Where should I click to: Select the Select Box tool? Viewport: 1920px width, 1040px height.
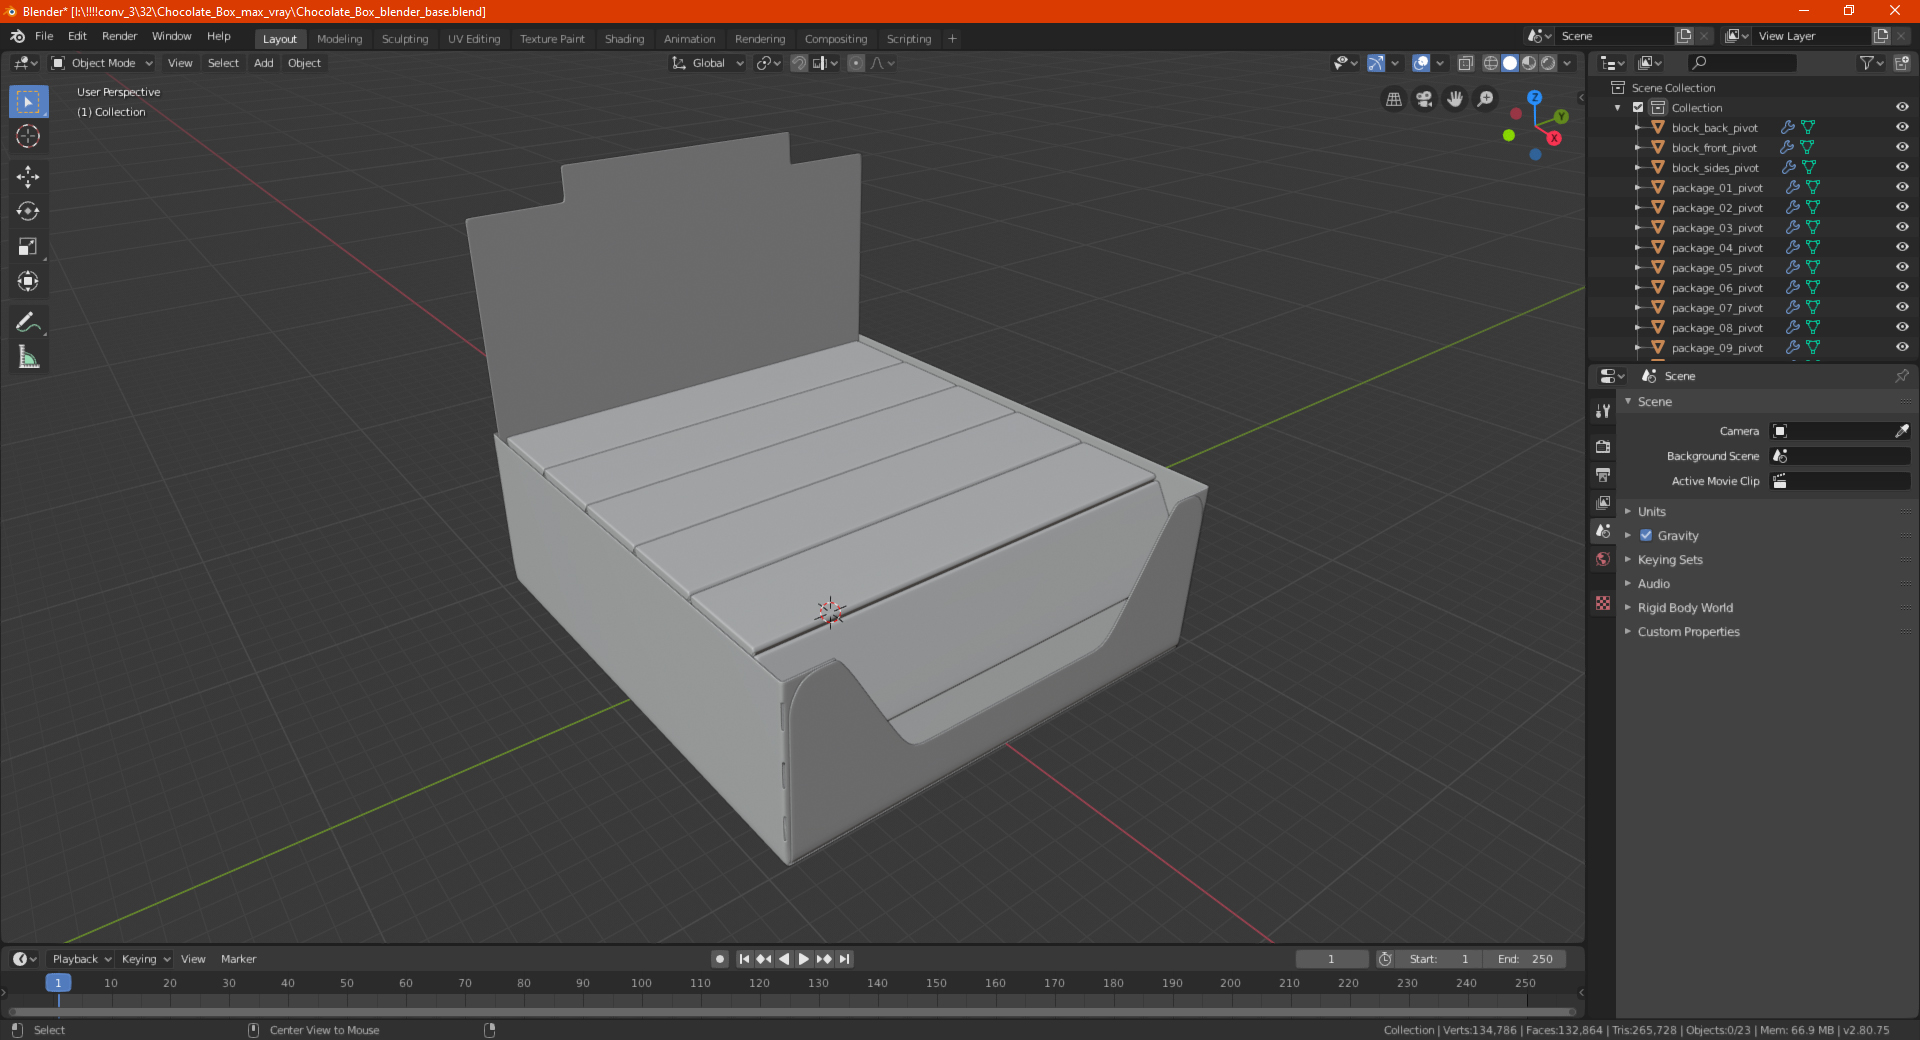click(28, 102)
